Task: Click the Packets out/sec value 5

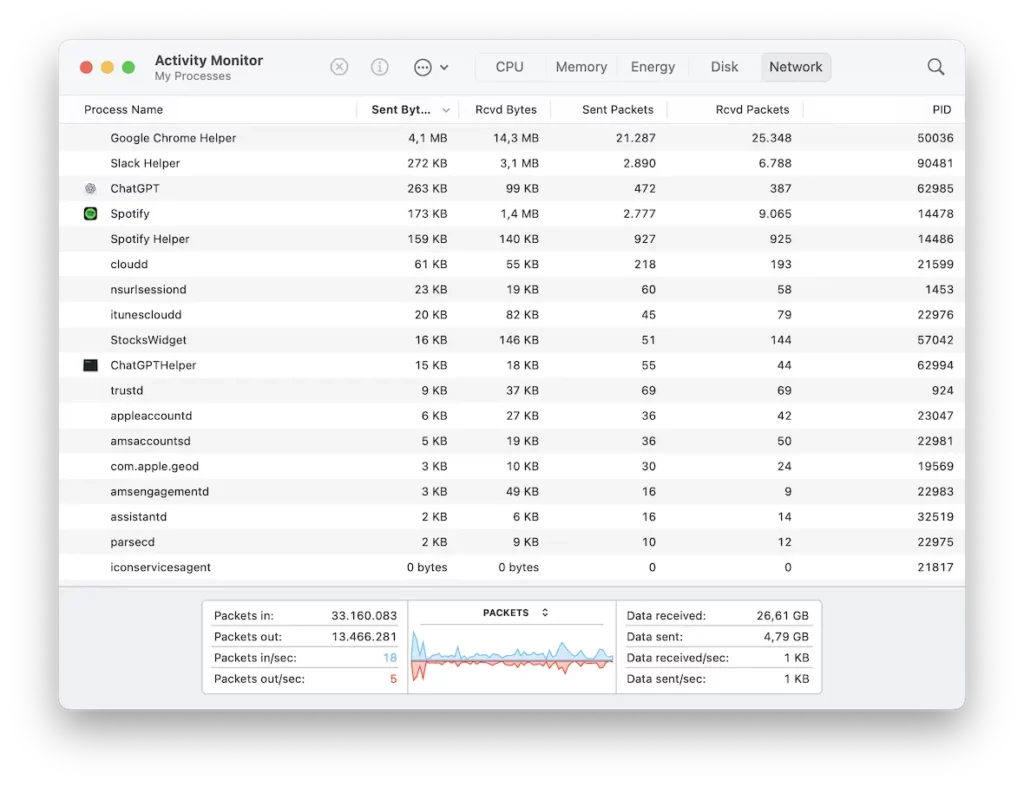Action: [393, 679]
